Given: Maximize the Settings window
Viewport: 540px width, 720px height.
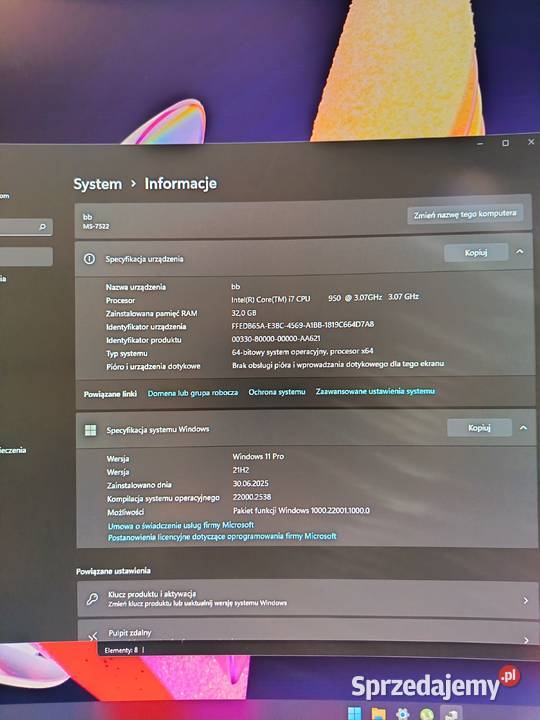Looking at the screenshot, I should point(505,143).
